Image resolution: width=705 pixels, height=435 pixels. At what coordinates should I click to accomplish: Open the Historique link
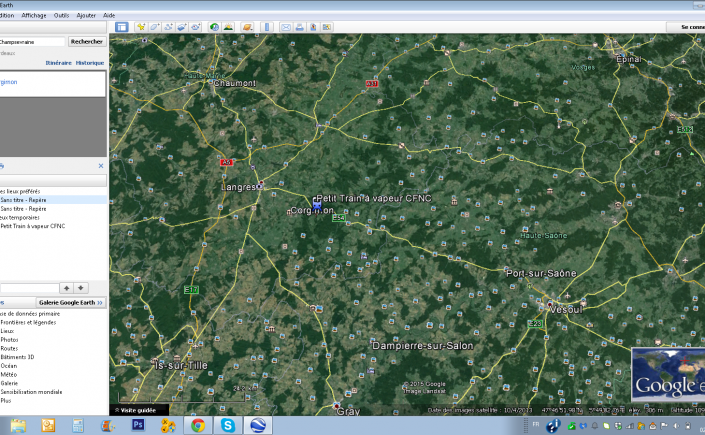coord(90,62)
